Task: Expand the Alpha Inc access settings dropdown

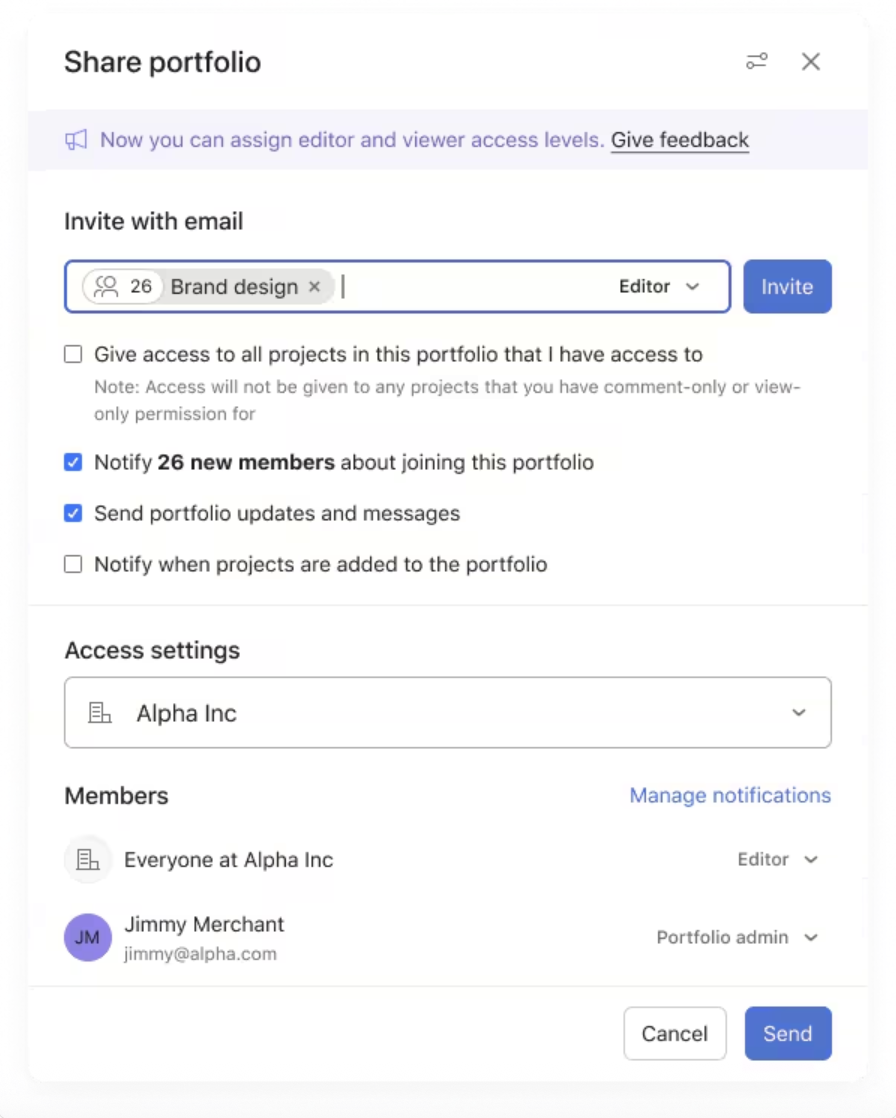Action: [448, 712]
